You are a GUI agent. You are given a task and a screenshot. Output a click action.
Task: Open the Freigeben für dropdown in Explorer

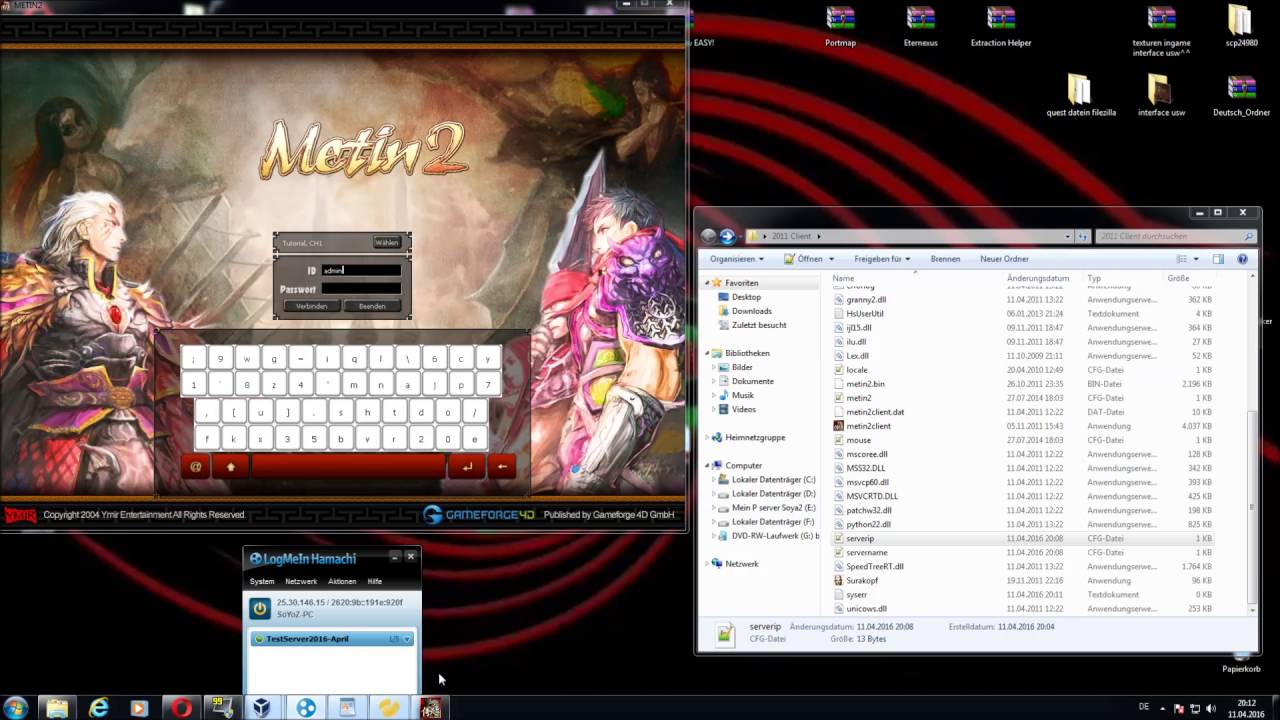coord(882,259)
